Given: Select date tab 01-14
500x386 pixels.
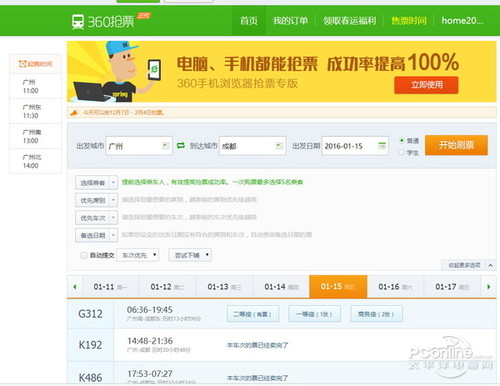Looking at the screenshot, I should 281,287.
